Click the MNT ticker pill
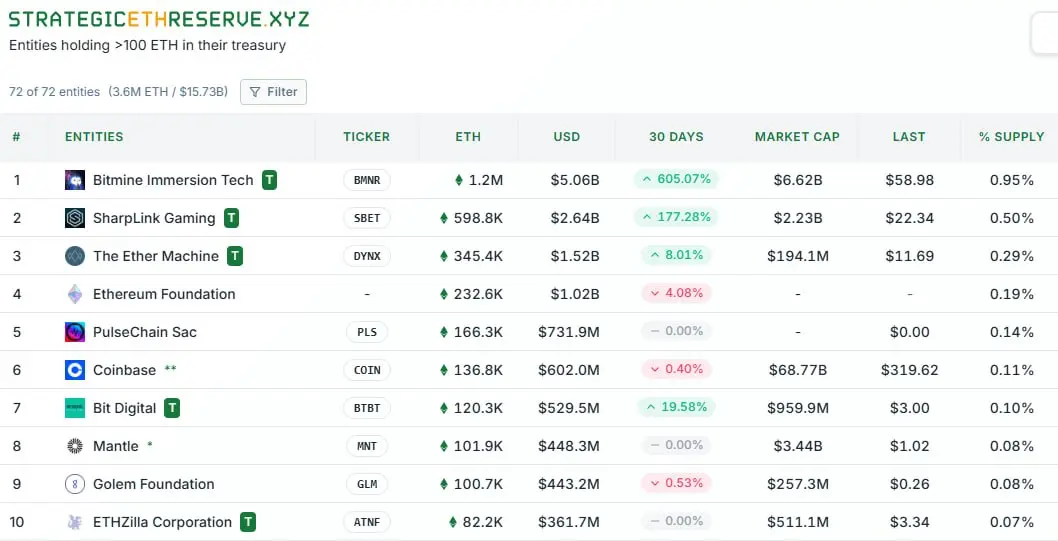The width and height of the screenshot is (1058, 541). click(367, 446)
